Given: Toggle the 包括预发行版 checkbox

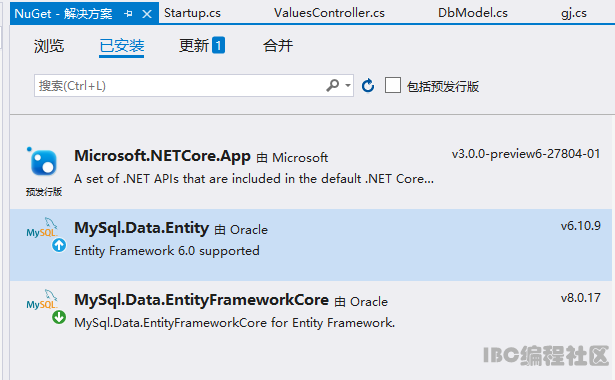Looking at the screenshot, I should 393,85.
